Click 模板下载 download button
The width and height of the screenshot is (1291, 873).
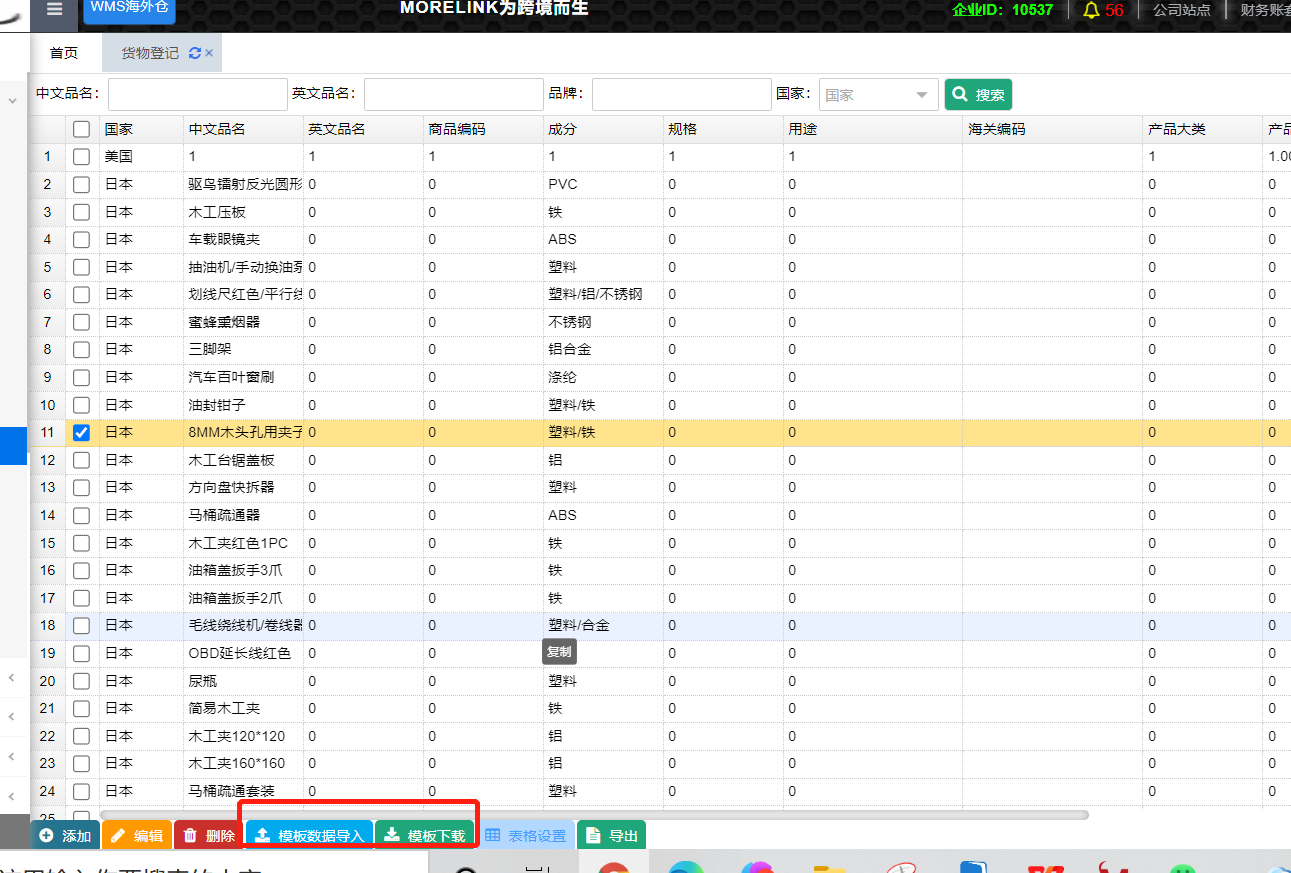(x=425, y=835)
